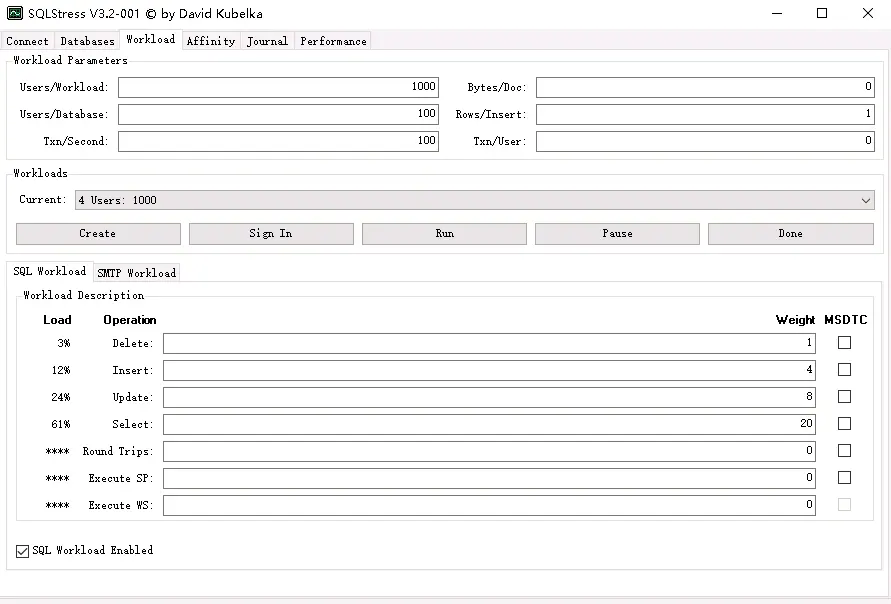891x604 pixels.
Task: Show the Performance tab
Action: click(333, 41)
